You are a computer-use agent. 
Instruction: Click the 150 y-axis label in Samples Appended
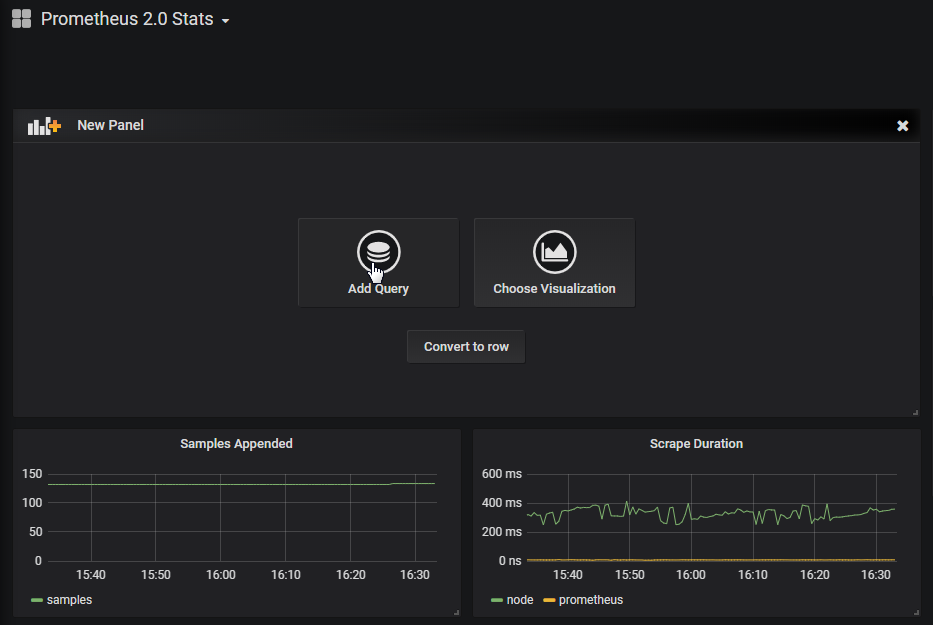32,474
